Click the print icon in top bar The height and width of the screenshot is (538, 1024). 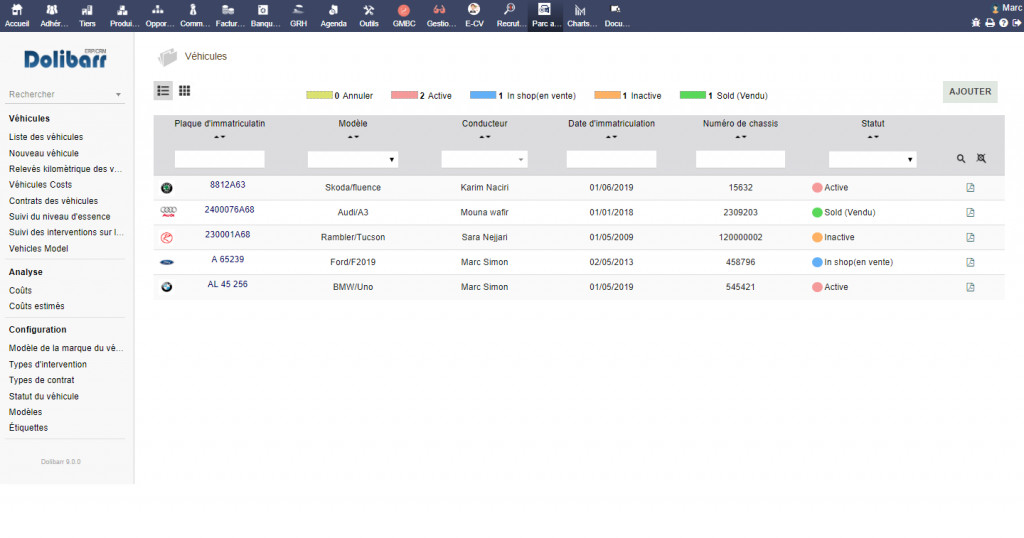[x=989, y=23]
